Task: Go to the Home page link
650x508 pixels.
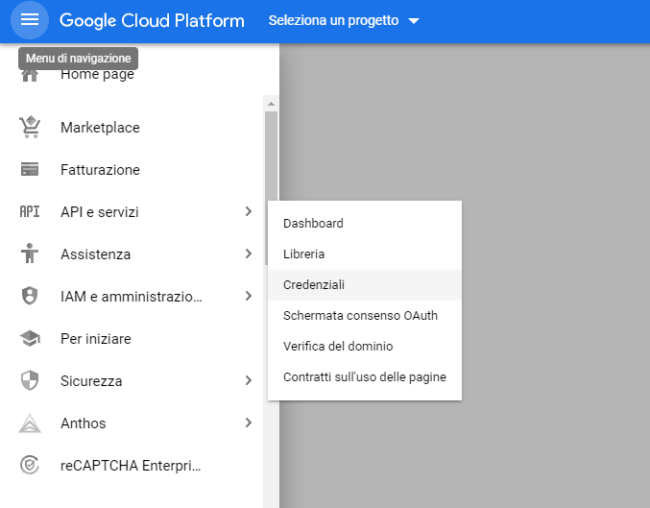Action: [97, 75]
